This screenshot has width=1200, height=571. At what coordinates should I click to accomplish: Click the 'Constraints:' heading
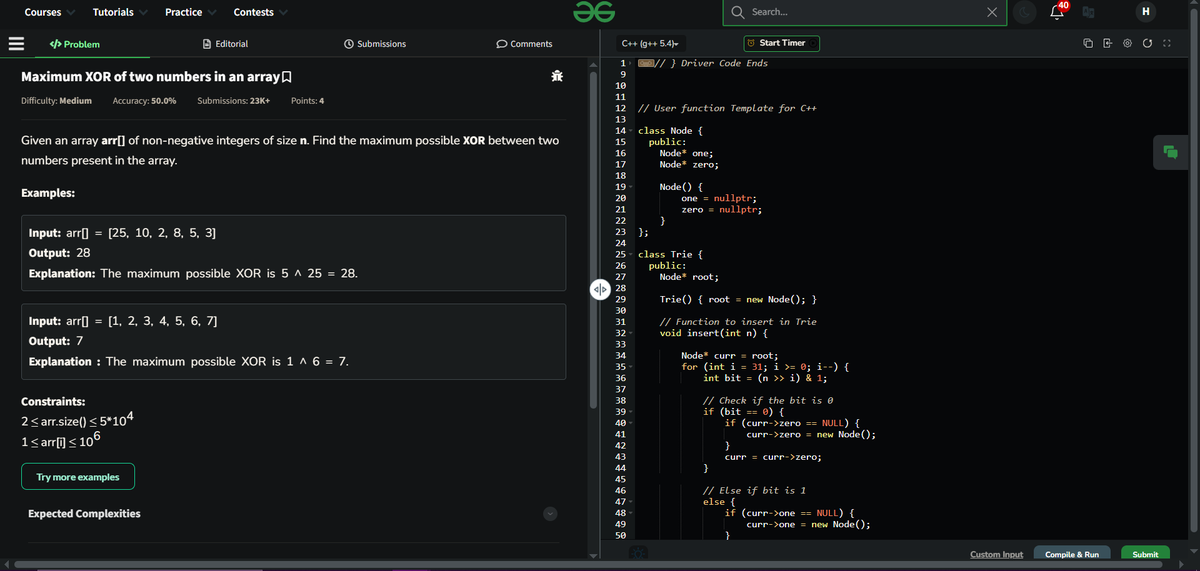coord(53,401)
